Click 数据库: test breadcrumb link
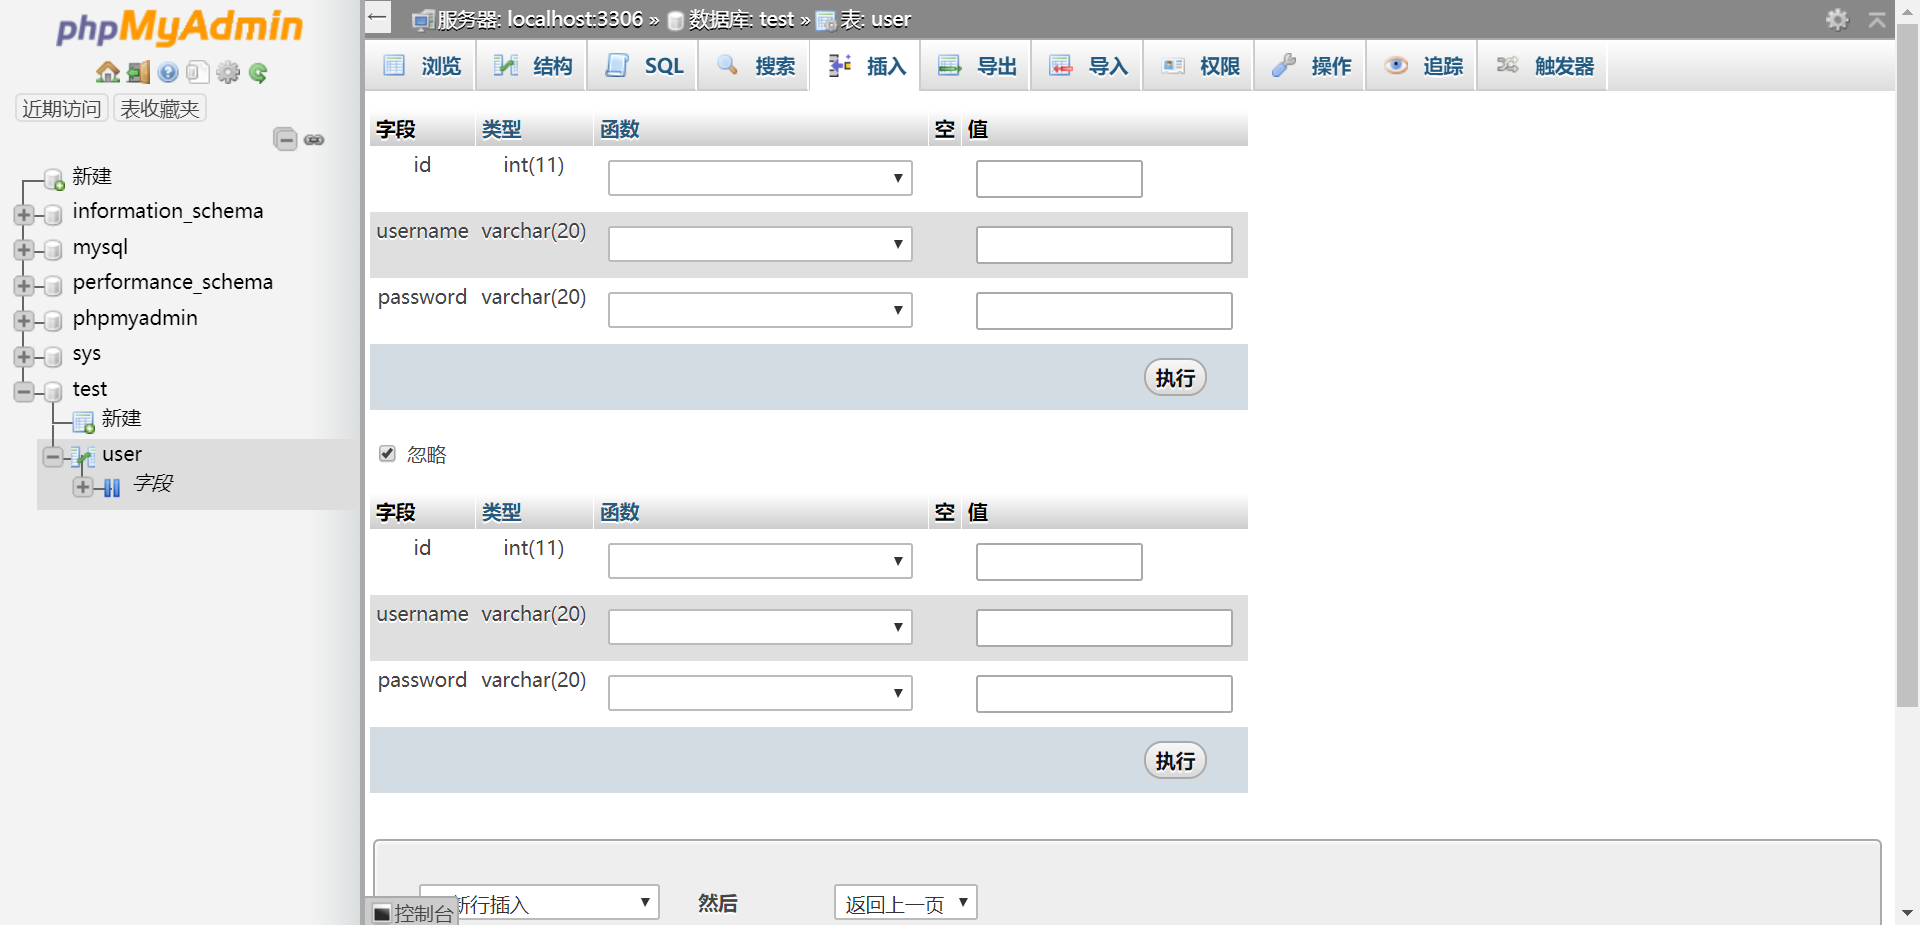The width and height of the screenshot is (1920, 925). (x=741, y=19)
